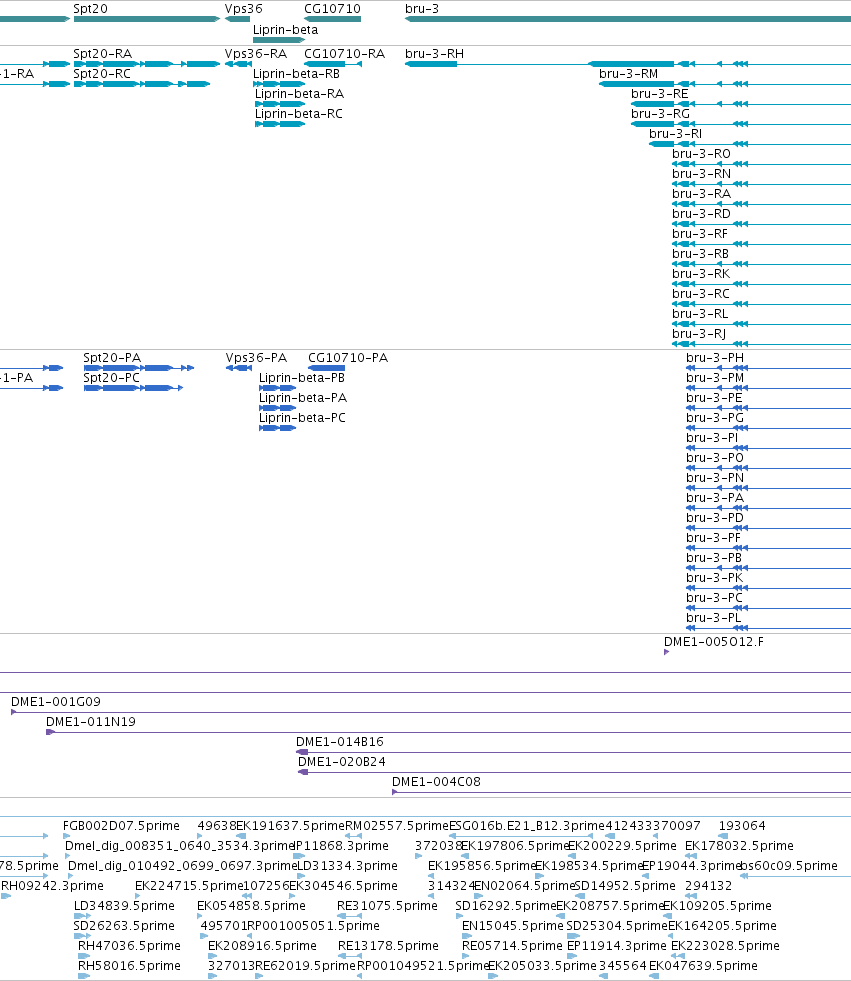This screenshot has height=981, width=851.
Task: Click the bru-3-RH transcript label
Action: pos(434,53)
